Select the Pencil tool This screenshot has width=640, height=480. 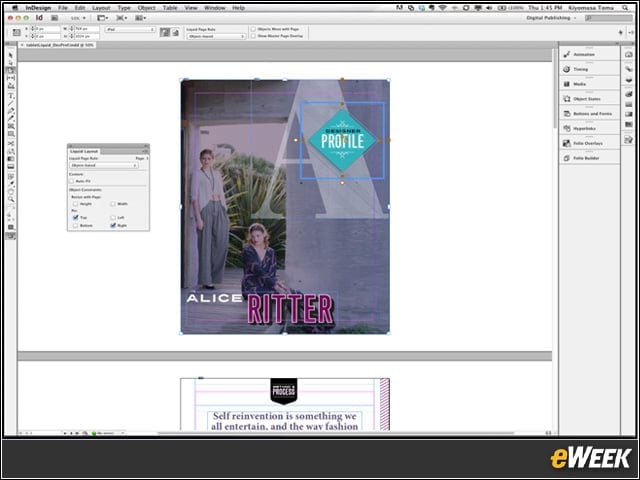11,118
